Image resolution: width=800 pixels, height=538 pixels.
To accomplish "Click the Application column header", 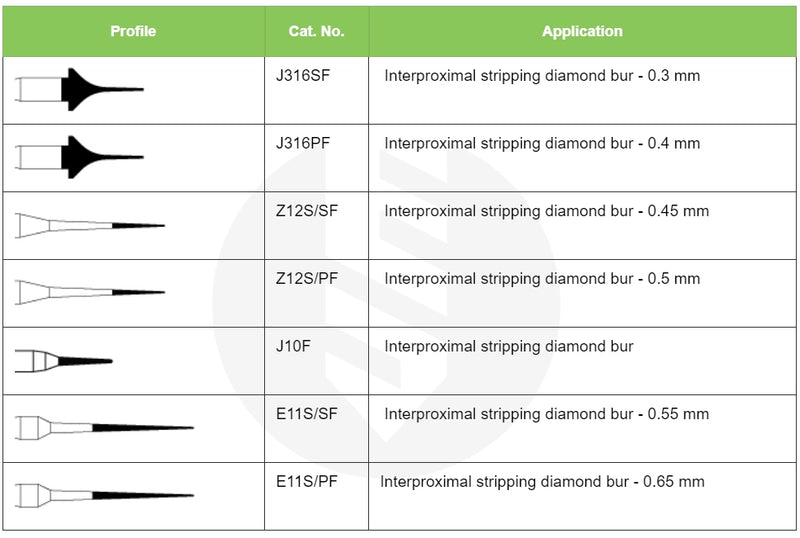I will pyautogui.click(x=582, y=31).
